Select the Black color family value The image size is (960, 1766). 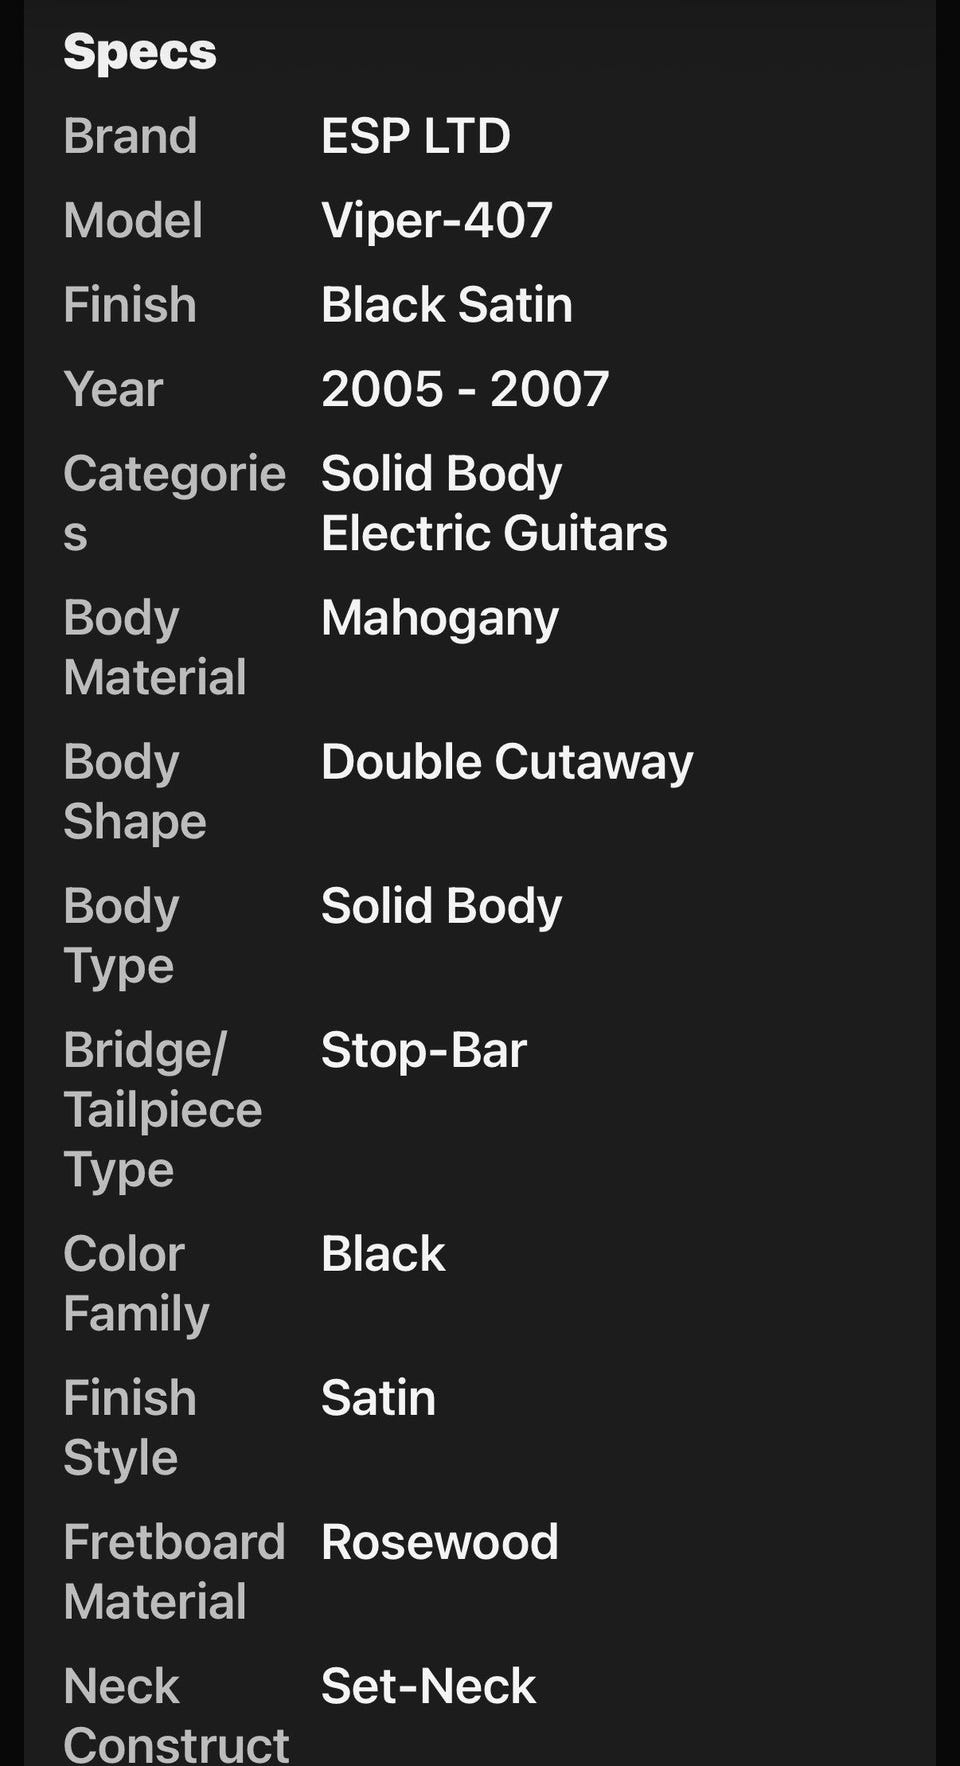point(383,1254)
